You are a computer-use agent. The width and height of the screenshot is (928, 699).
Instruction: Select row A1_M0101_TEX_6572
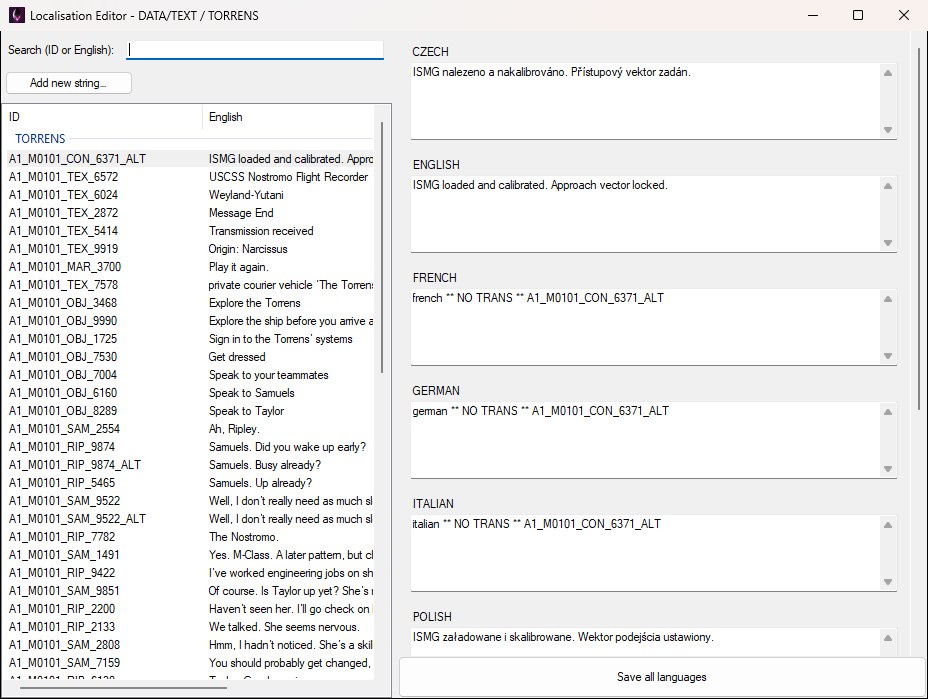[189, 177]
